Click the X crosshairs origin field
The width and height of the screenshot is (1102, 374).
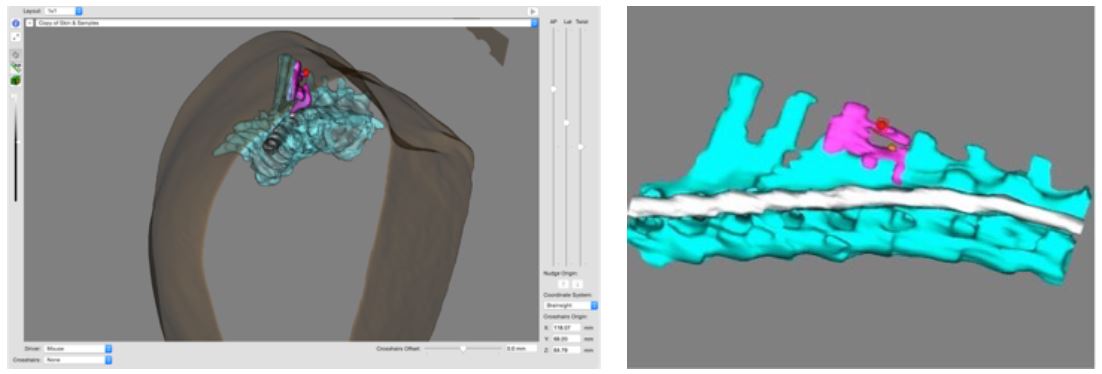566,328
